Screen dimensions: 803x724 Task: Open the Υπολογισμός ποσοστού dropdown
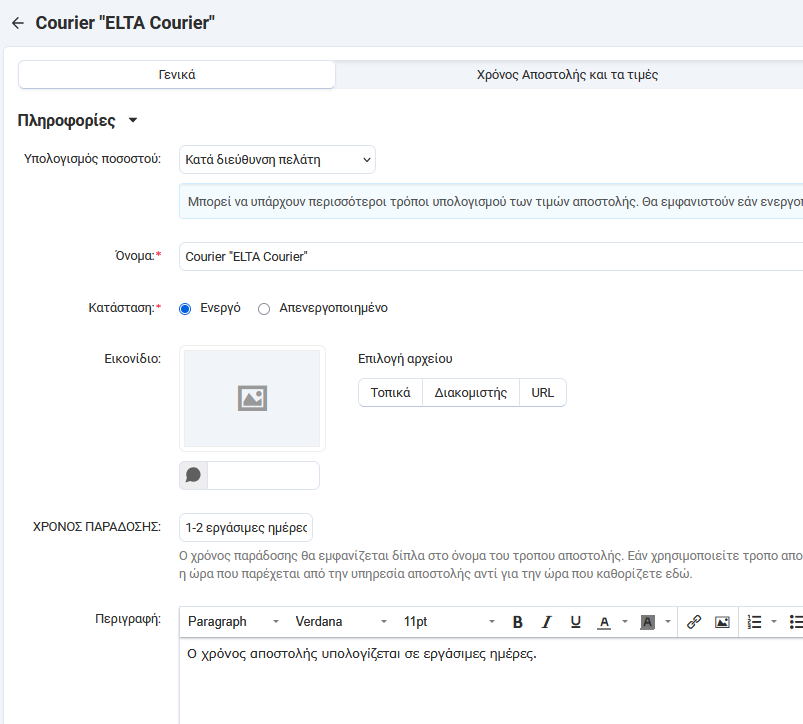(277, 160)
